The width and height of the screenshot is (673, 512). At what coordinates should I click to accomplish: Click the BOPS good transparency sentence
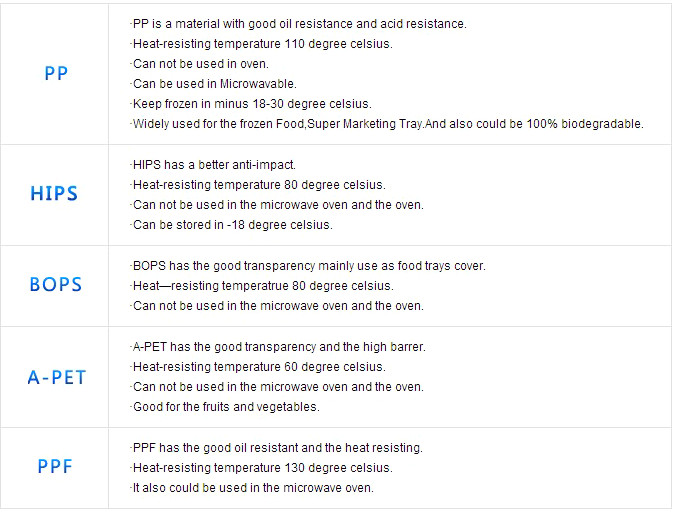[x=308, y=266]
